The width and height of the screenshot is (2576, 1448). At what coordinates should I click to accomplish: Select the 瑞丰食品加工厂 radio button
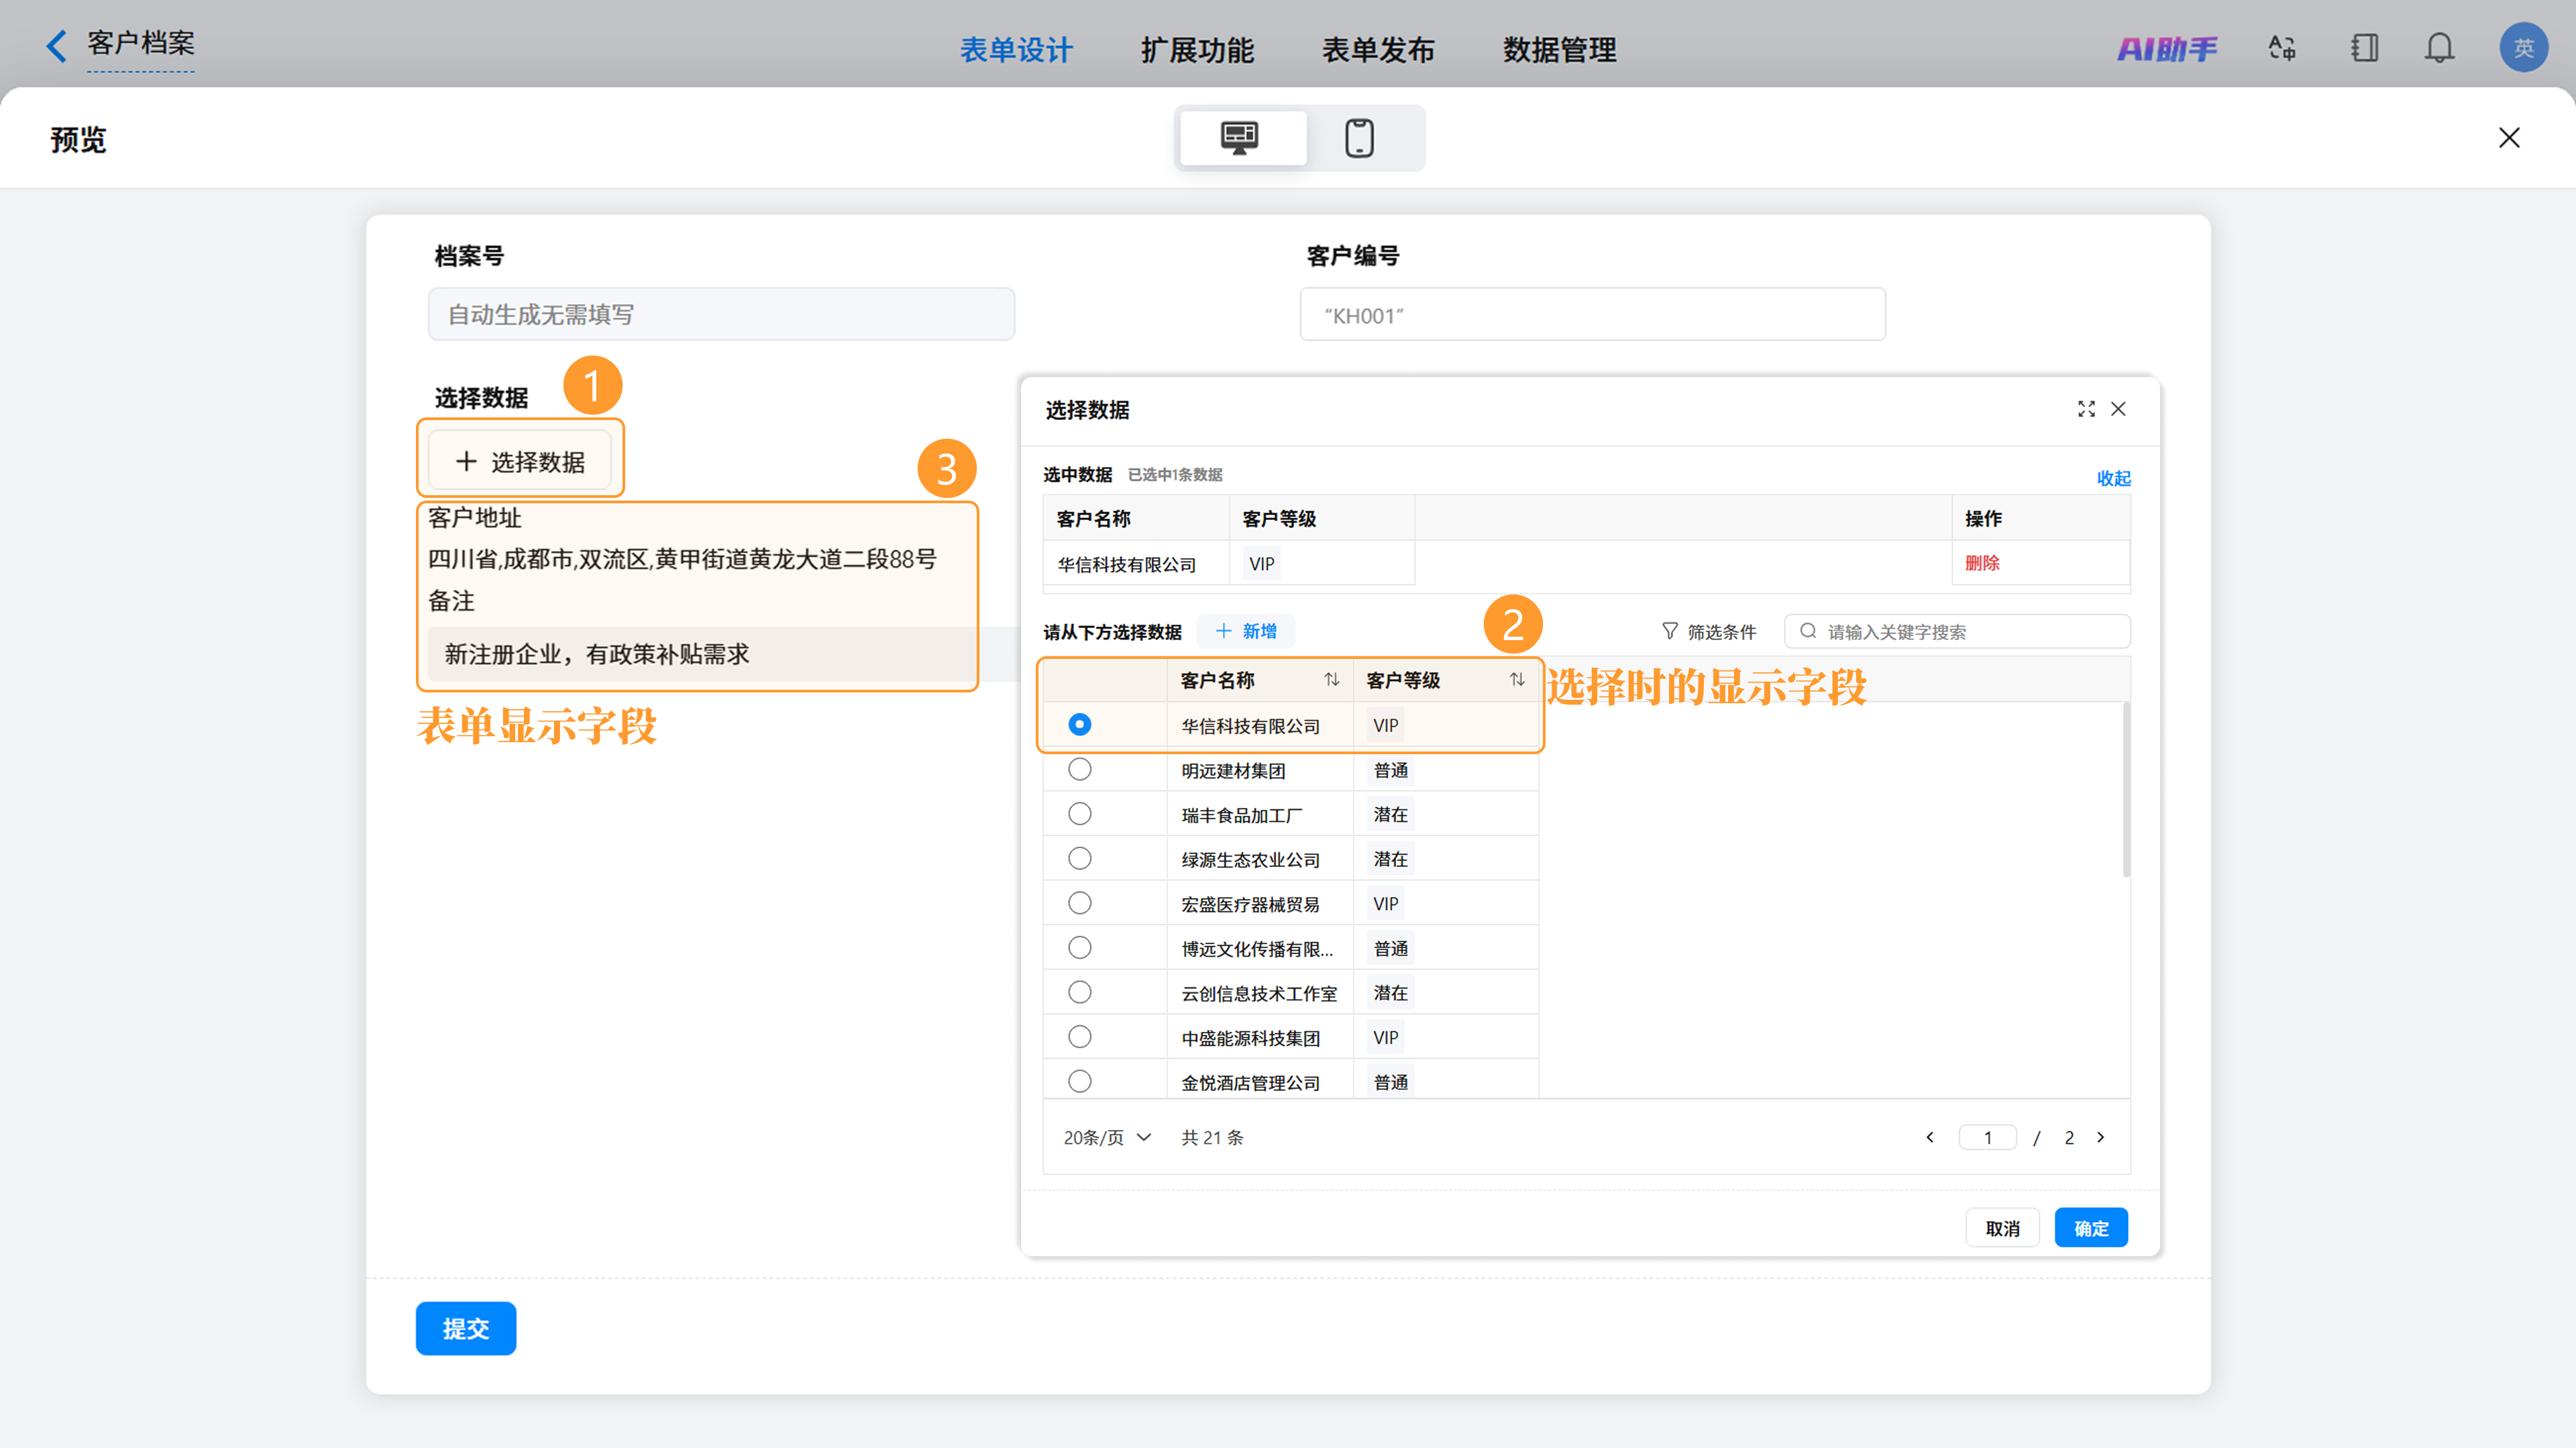pos(1079,814)
